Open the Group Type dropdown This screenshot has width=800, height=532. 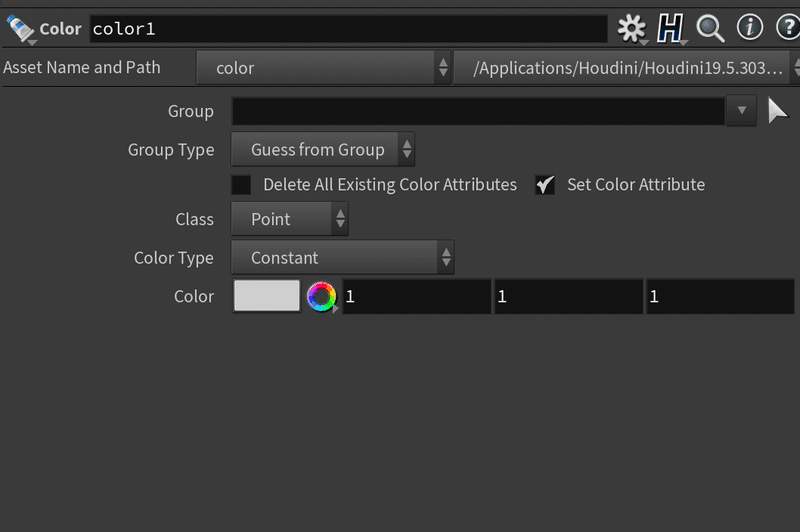[x=323, y=150]
